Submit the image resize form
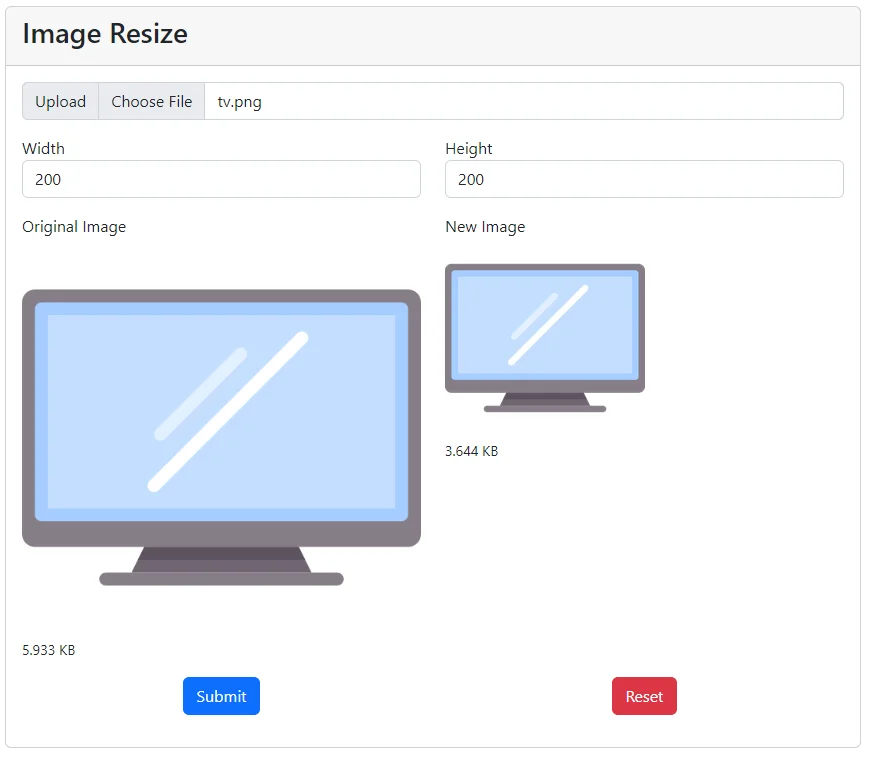The width and height of the screenshot is (869, 757). [x=221, y=696]
